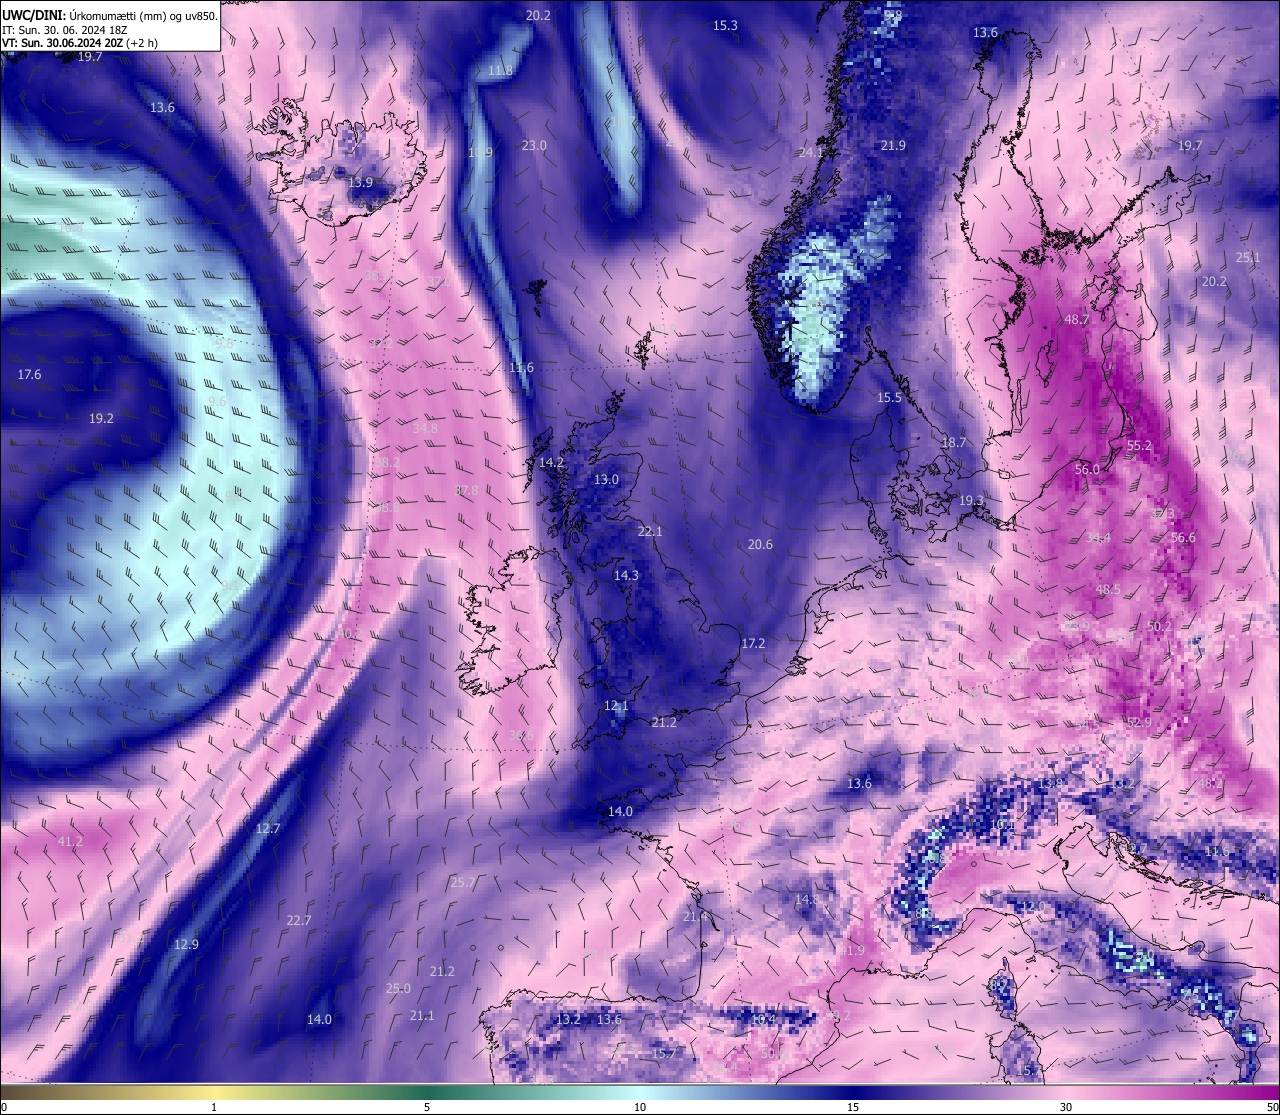Click the 18.7 value label
The image size is (1280, 1115).
[x=954, y=442]
